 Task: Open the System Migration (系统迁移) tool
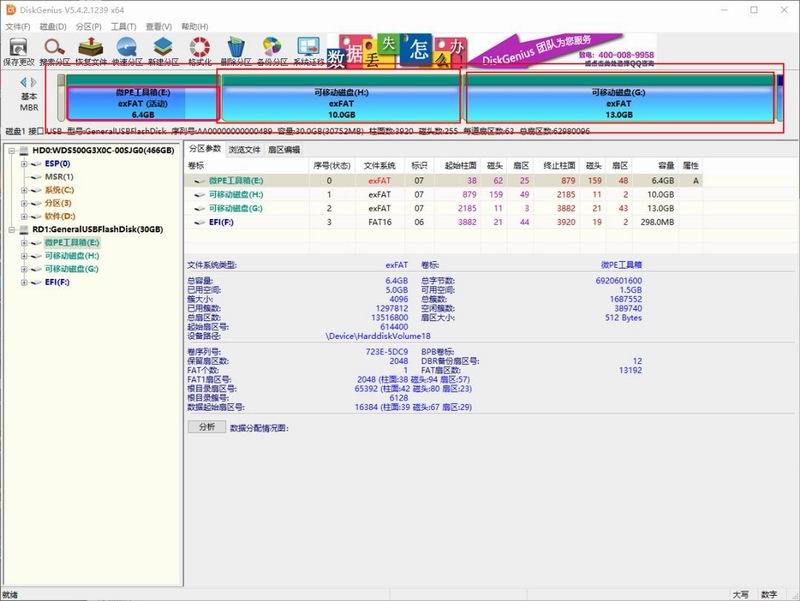309,51
